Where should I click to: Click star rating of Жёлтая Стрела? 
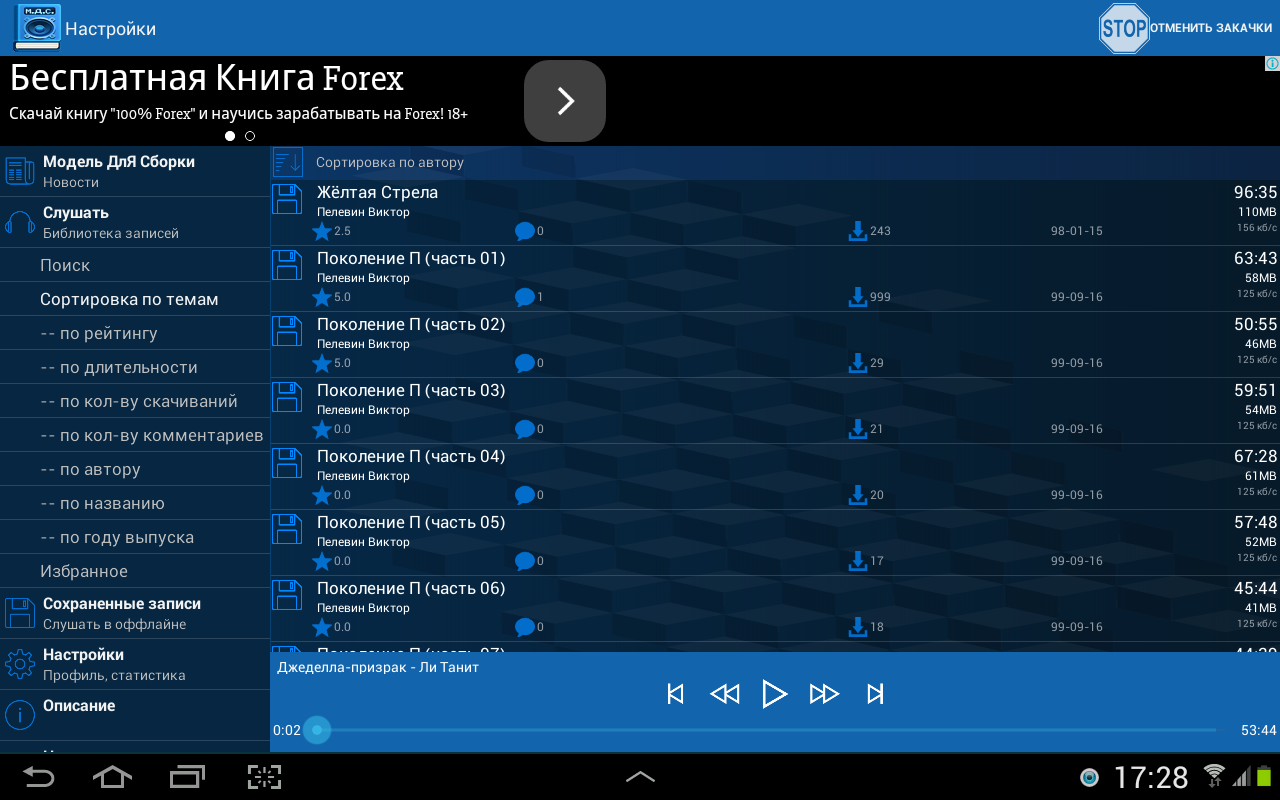point(322,231)
